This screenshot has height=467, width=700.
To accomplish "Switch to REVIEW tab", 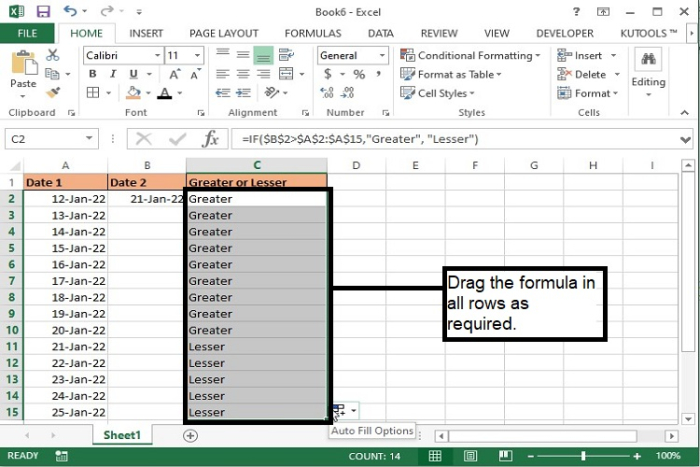I will (439, 33).
